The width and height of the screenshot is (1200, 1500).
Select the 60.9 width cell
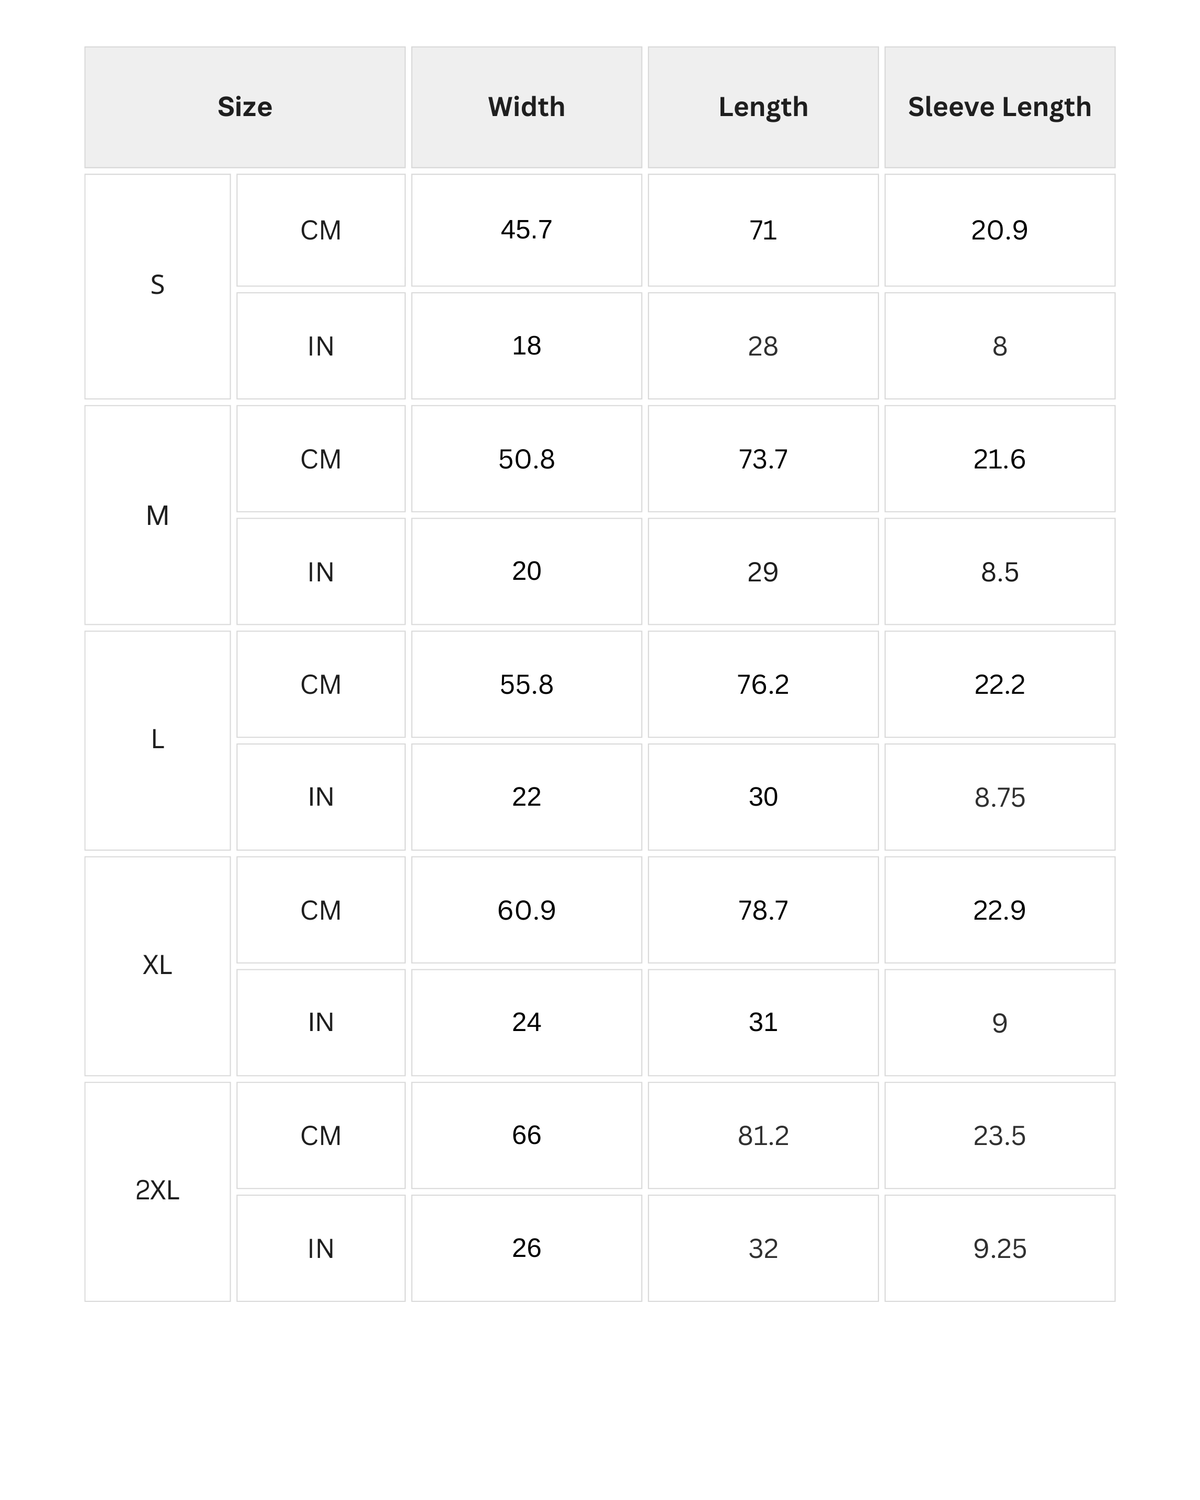526,910
